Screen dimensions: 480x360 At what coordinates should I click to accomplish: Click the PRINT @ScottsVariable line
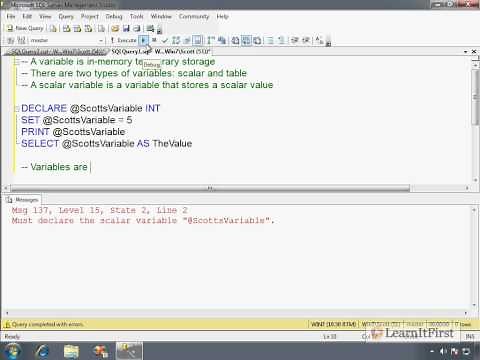pos(73,132)
